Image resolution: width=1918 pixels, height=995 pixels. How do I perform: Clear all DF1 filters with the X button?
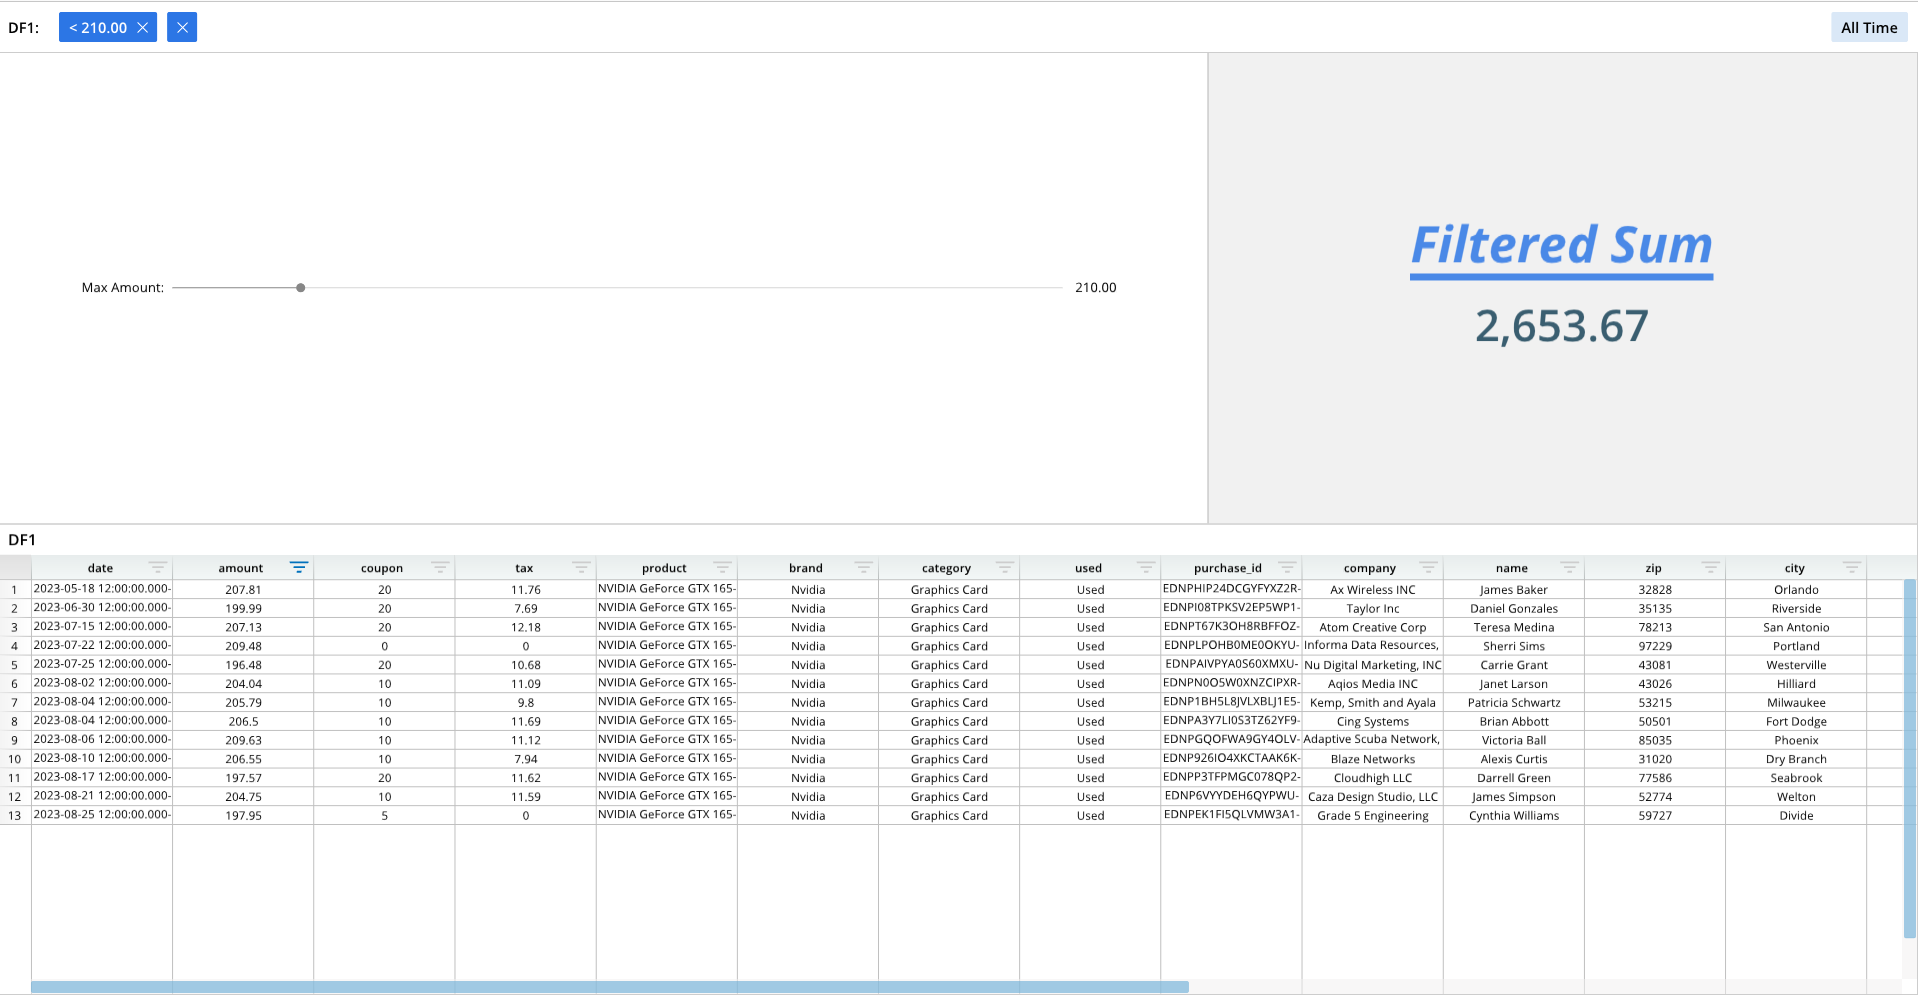(182, 28)
